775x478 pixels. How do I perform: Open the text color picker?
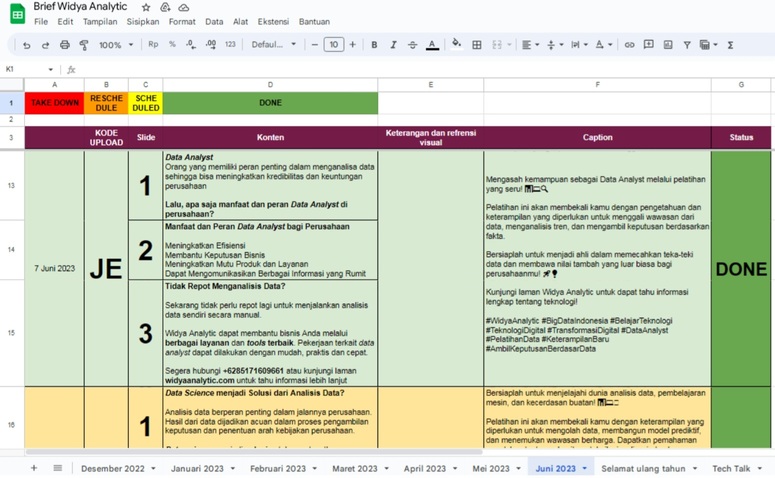tap(432, 45)
